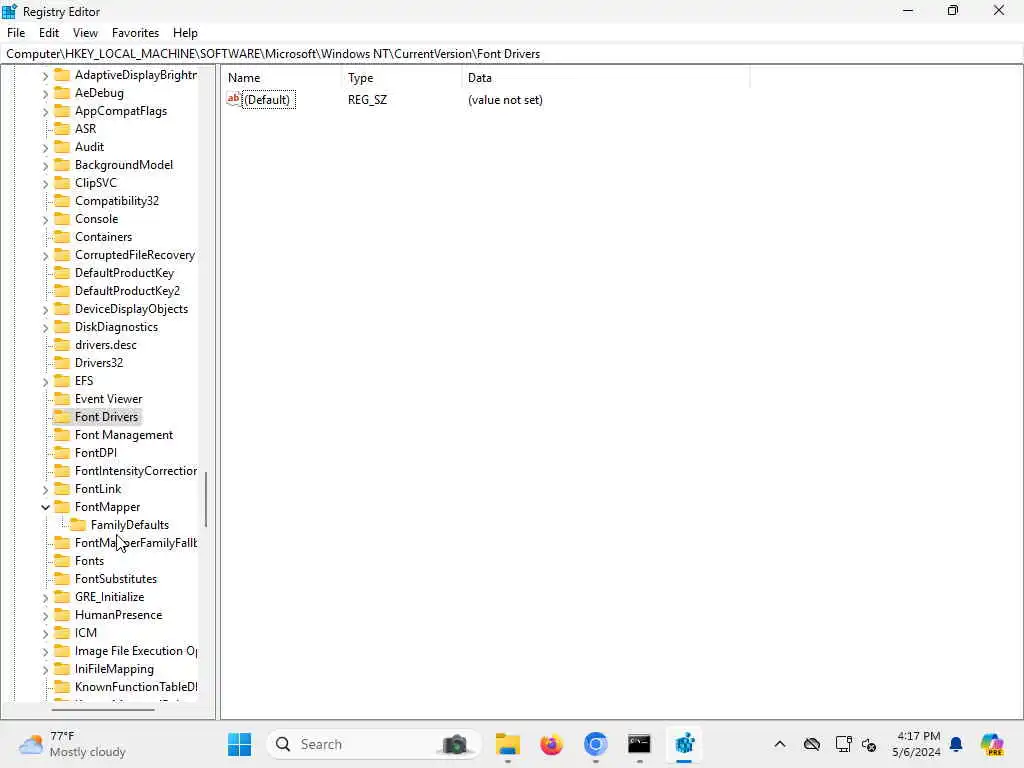The width and height of the screenshot is (1024, 768).
Task: Select the Containers folder icon
Action: point(62,236)
